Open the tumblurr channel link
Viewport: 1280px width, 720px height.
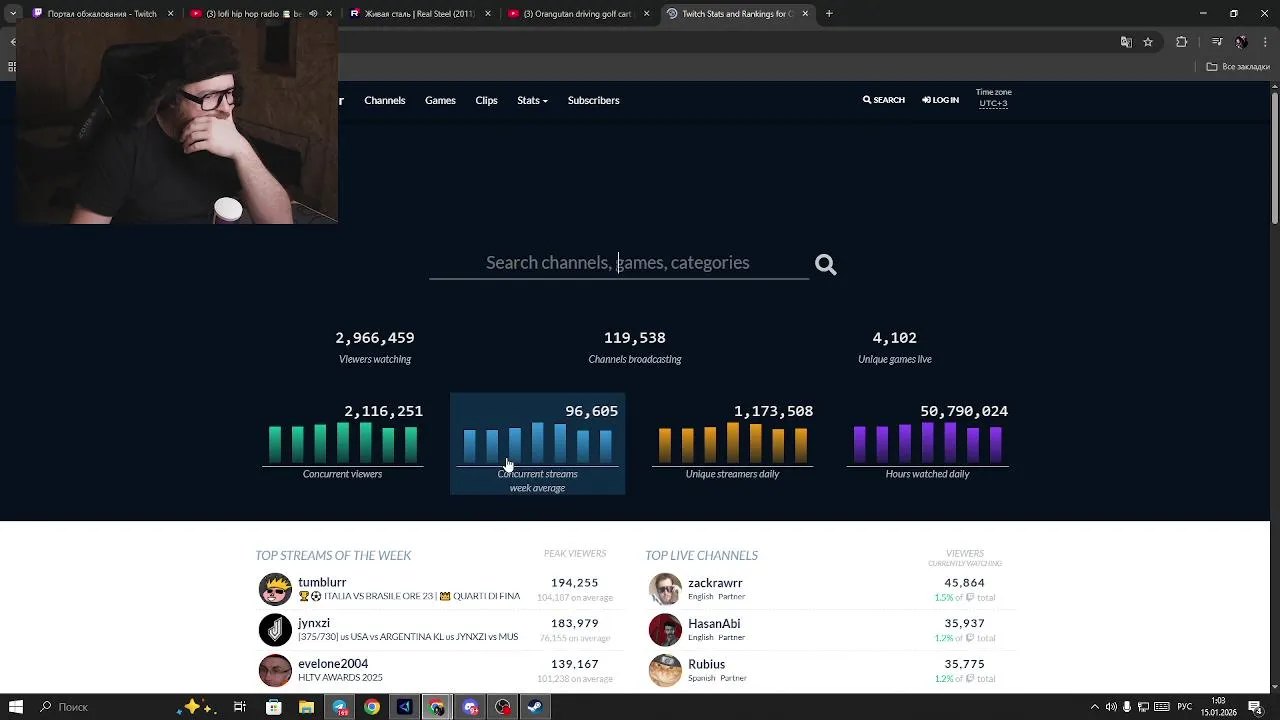tap(322, 582)
